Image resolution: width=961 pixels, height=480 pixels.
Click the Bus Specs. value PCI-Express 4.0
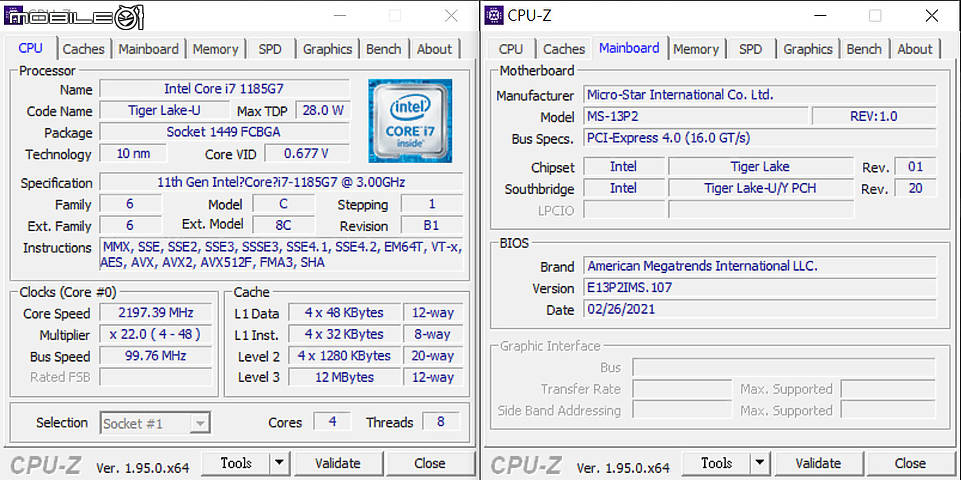pyautogui.click(x=760, y=137)
